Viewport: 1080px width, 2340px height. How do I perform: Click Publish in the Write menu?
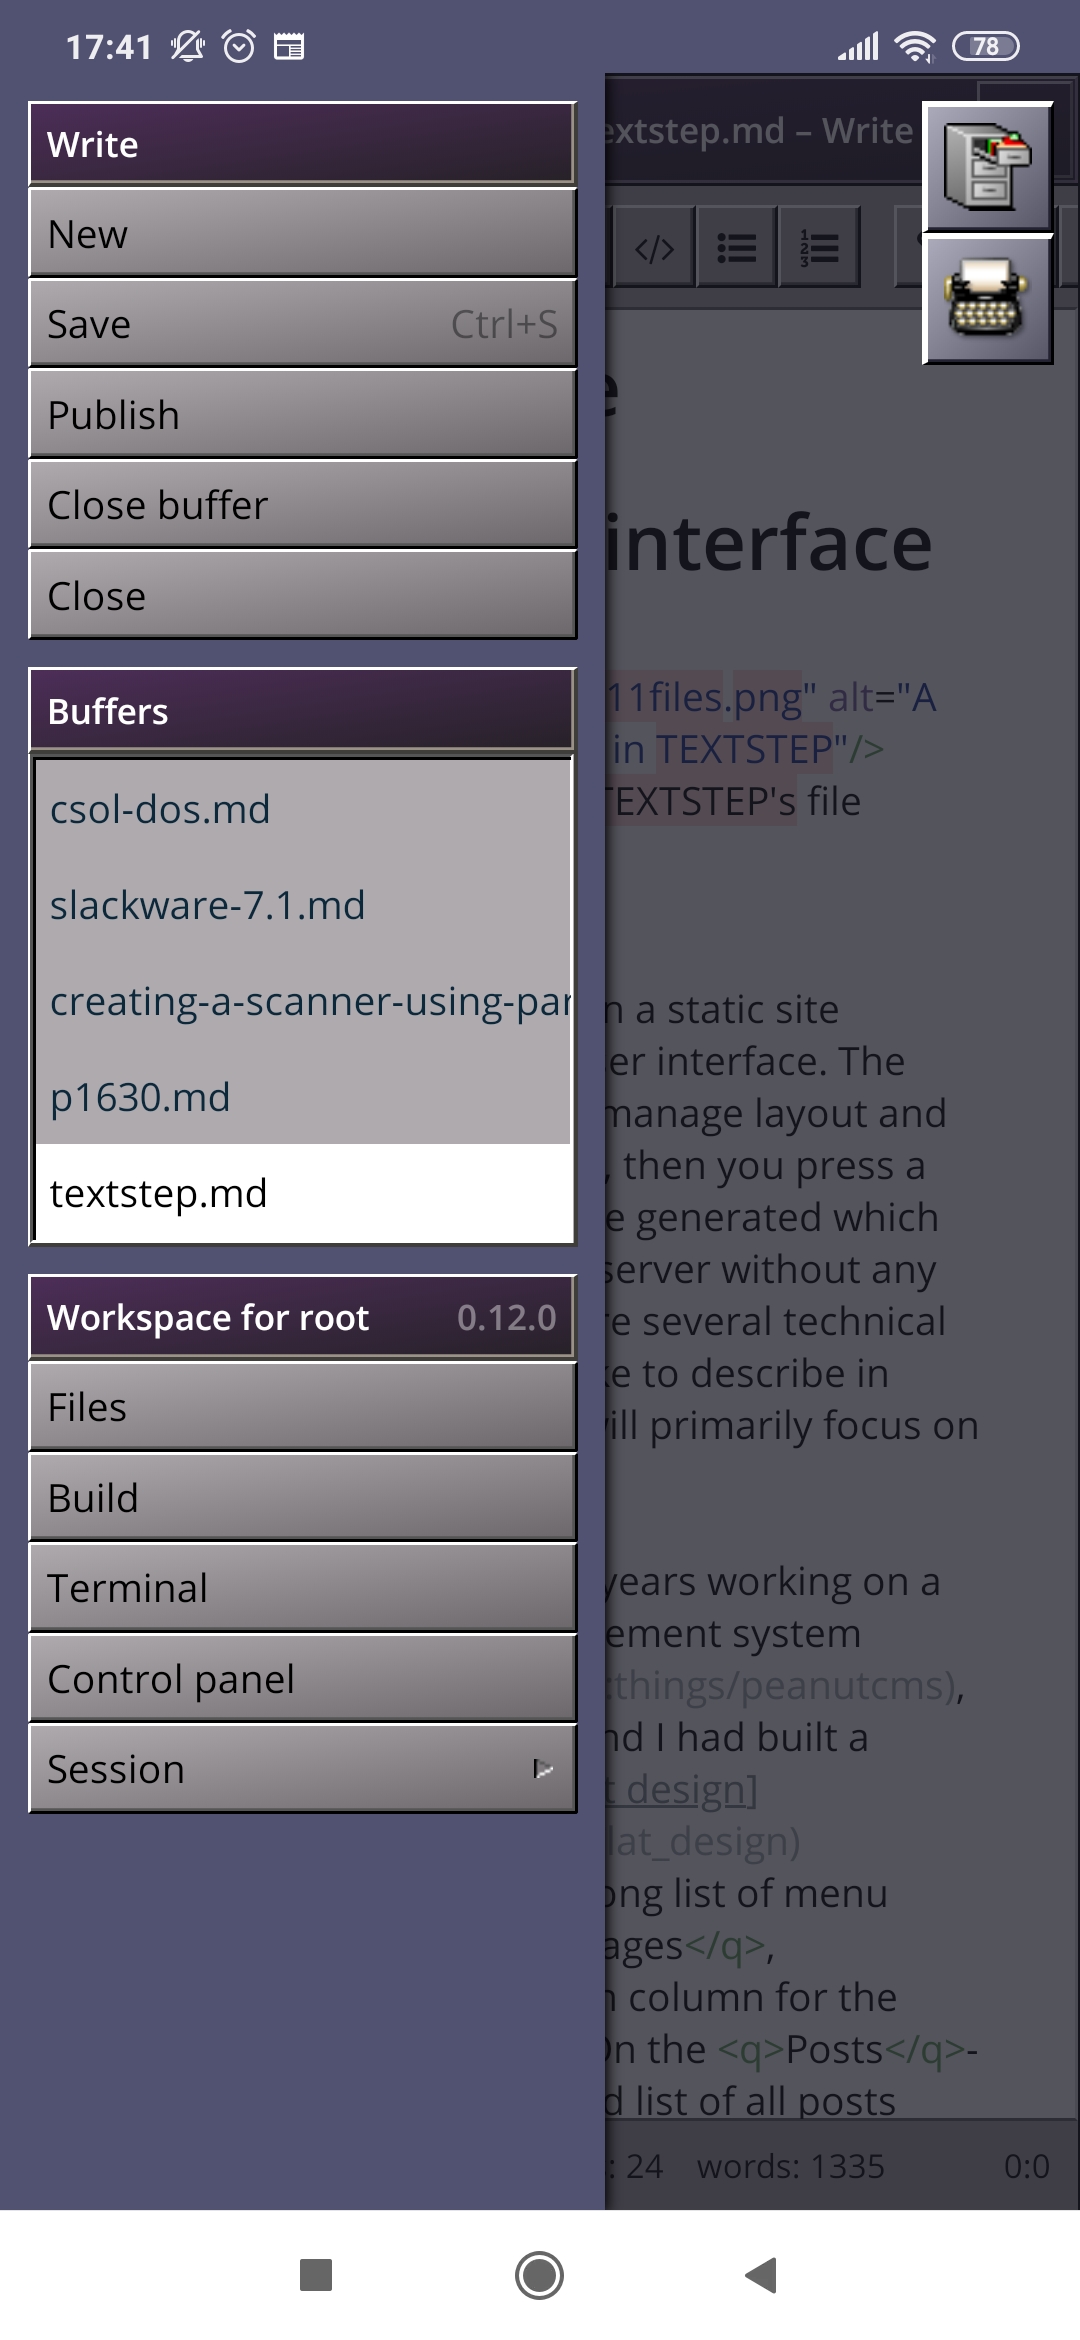pos(302,415)
